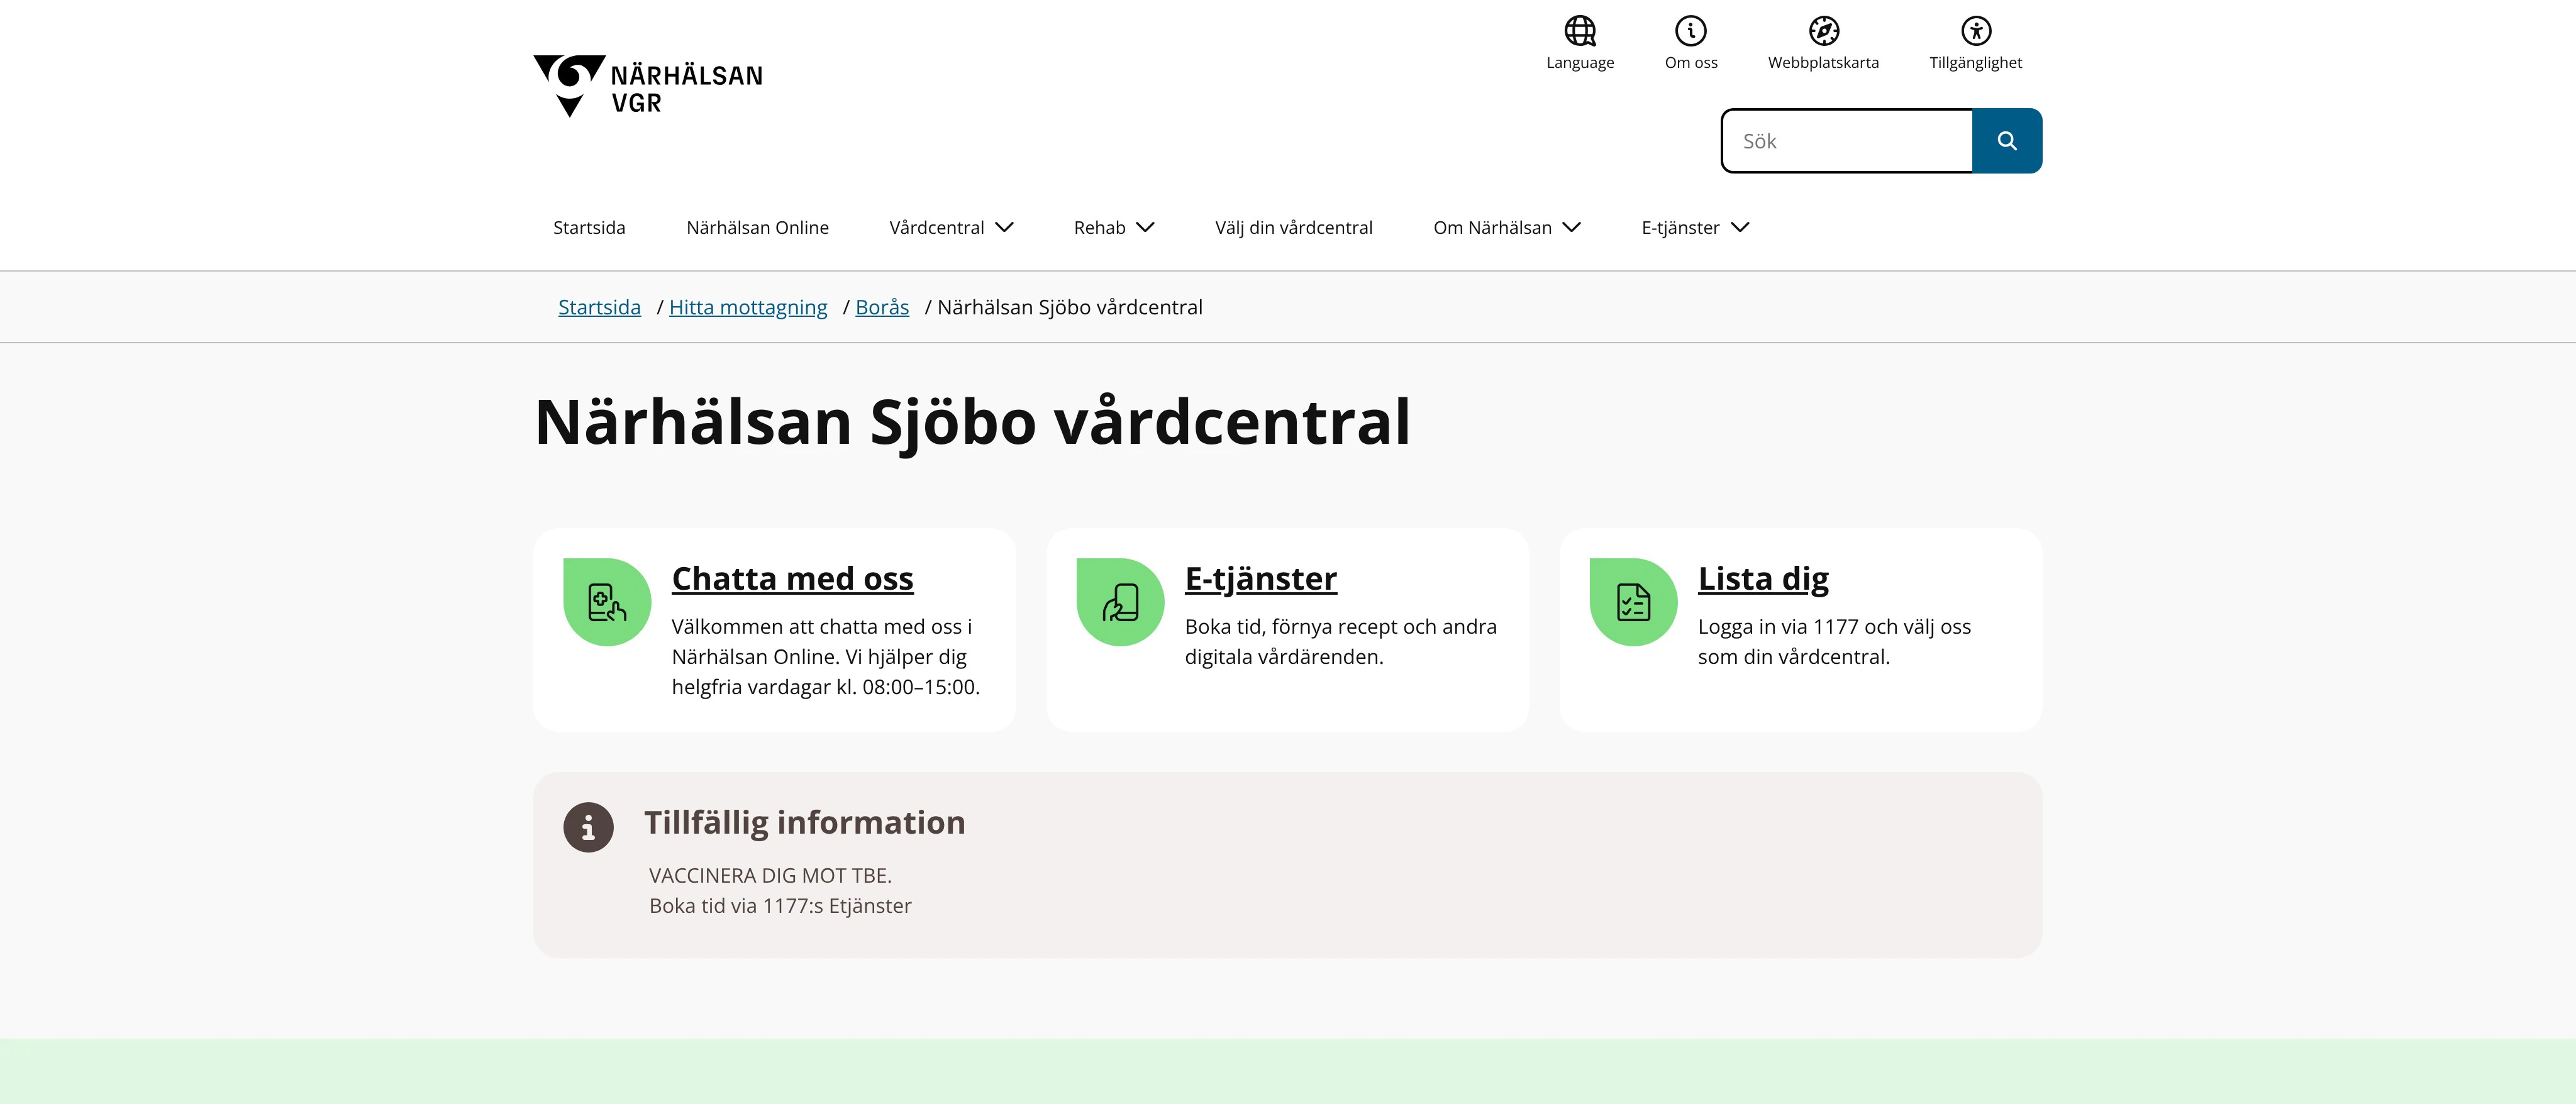Click the Language text label
The height and width of the screenshot is (1104, 2576).
1580,62
